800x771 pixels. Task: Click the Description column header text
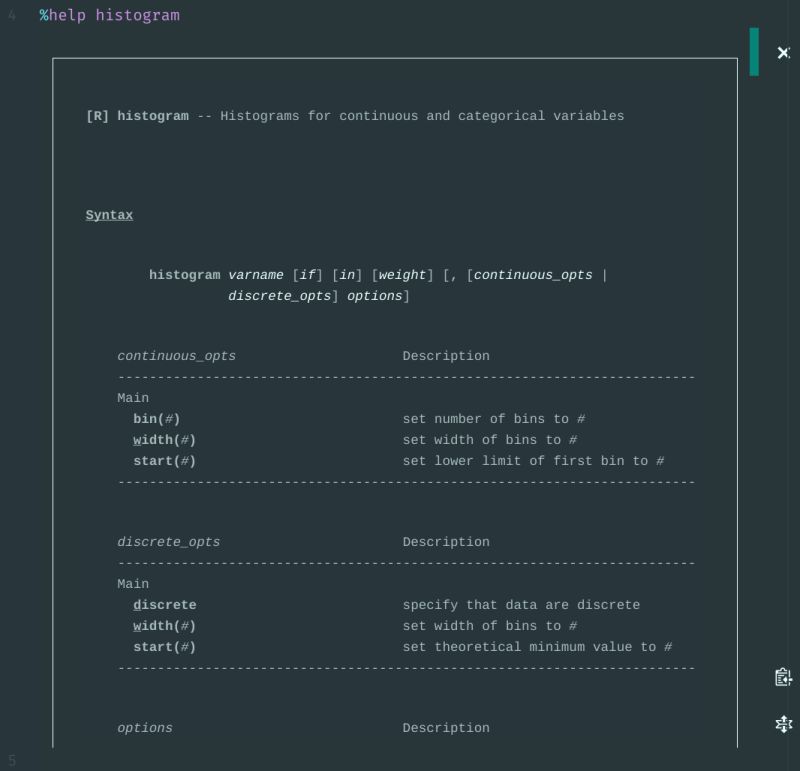pyautogui.click(x=446, y=355)
